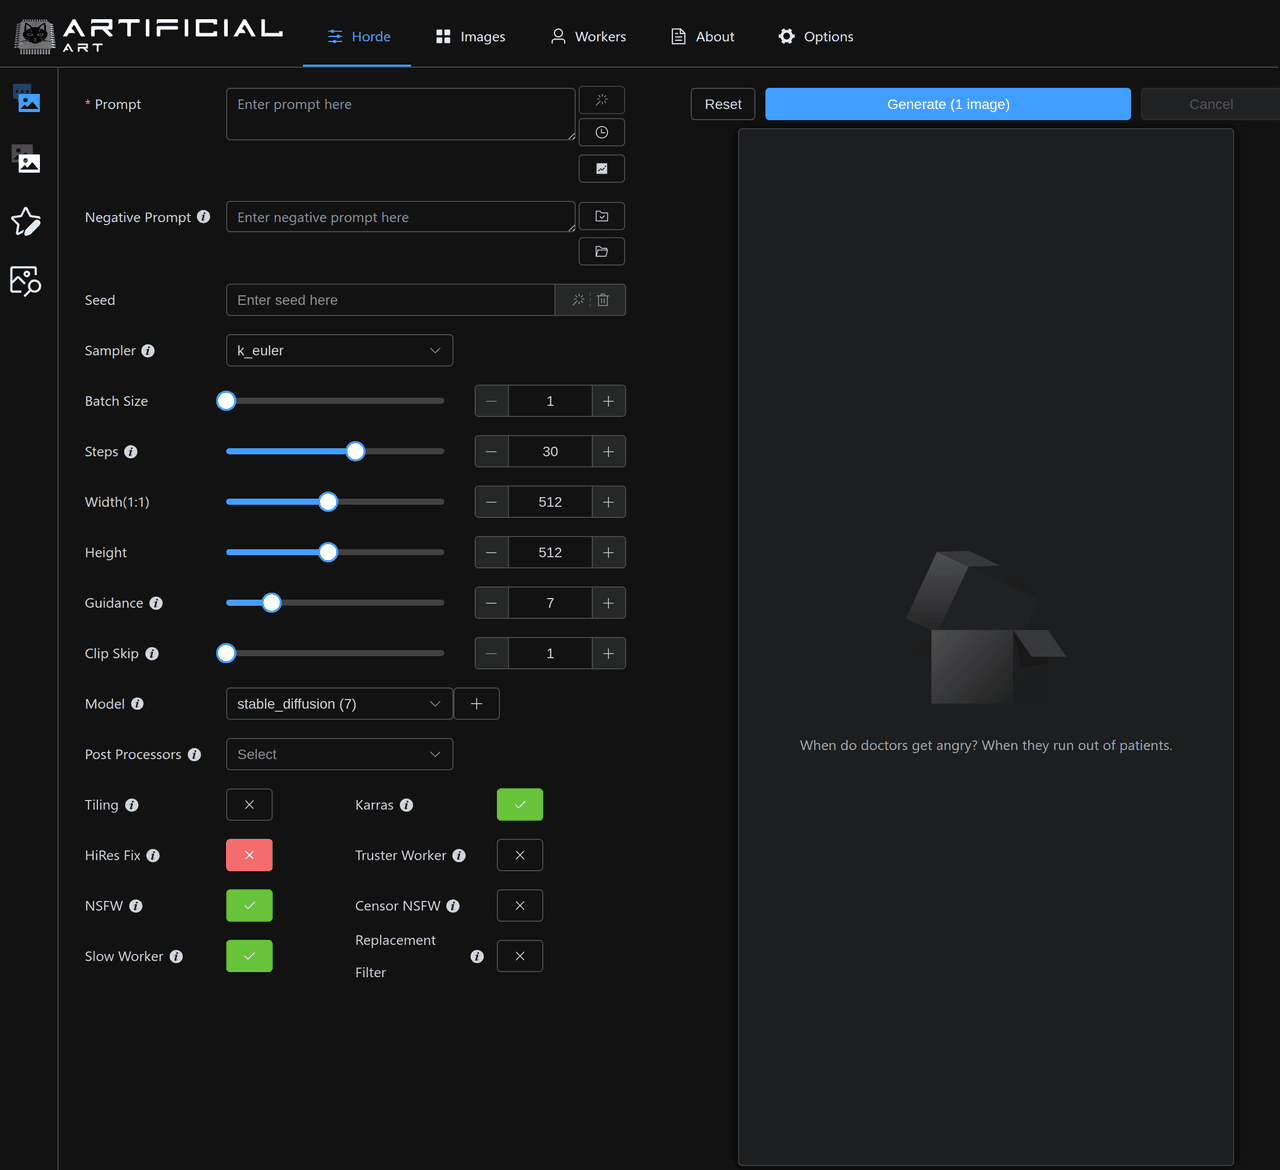
Task: Clear seed with the trash icon
Action: [x=603, y=300]
